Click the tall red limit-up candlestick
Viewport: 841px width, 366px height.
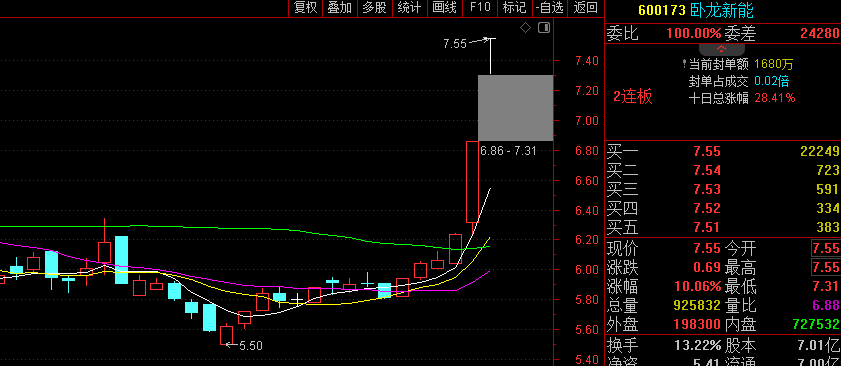[x=472, y=181]
